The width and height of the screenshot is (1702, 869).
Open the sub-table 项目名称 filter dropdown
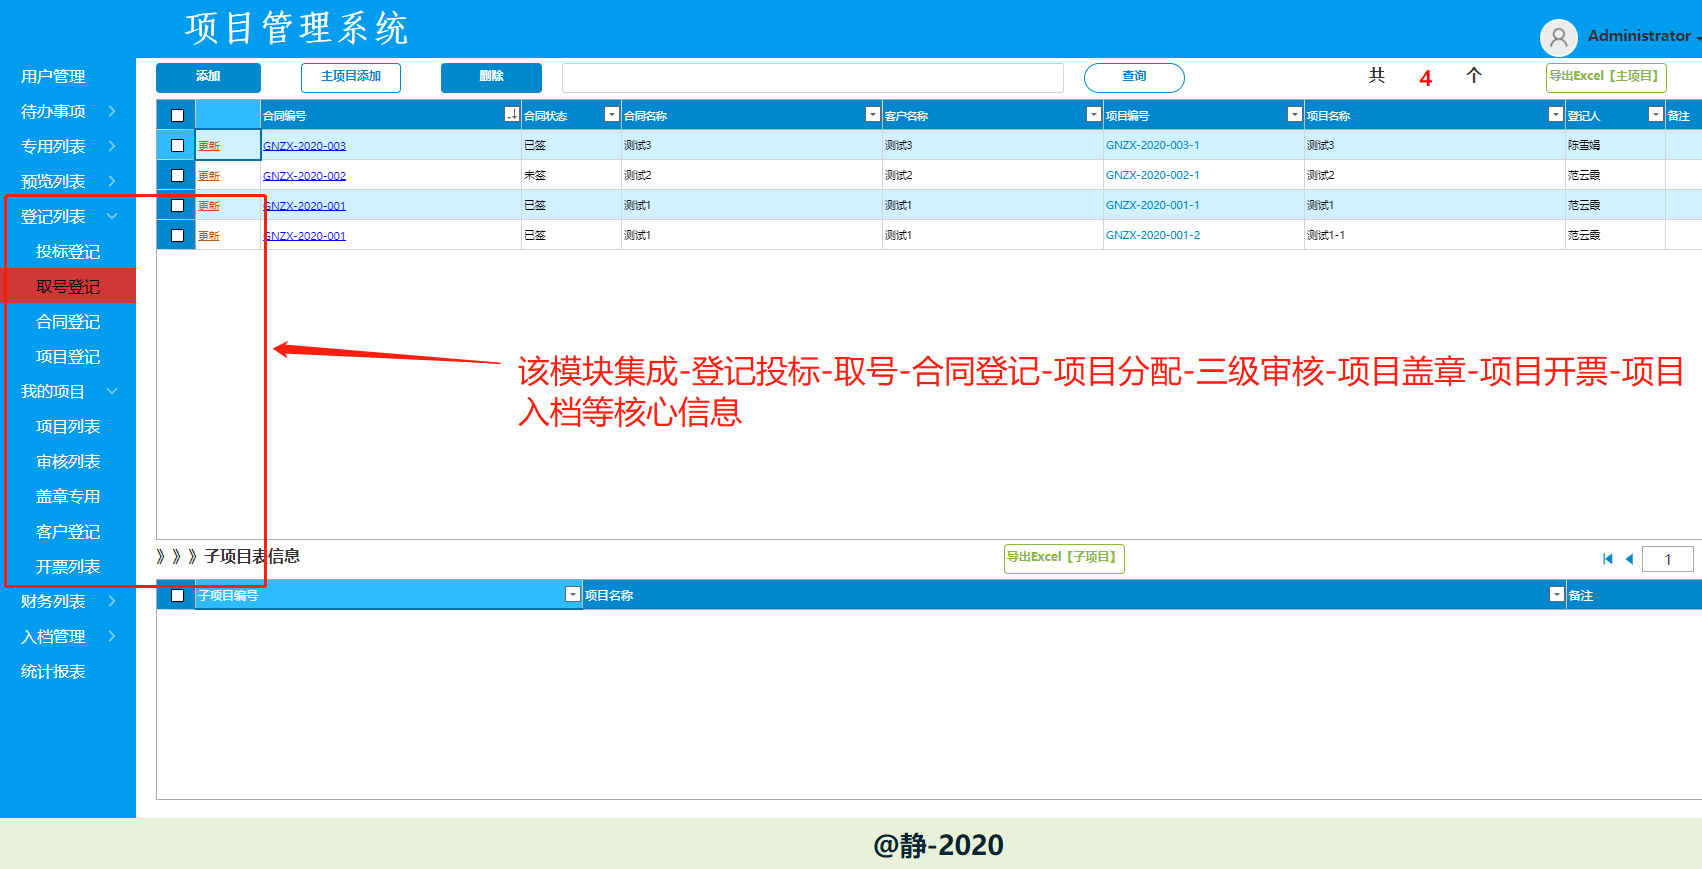pyautogui.click(x=1557, y=595)
